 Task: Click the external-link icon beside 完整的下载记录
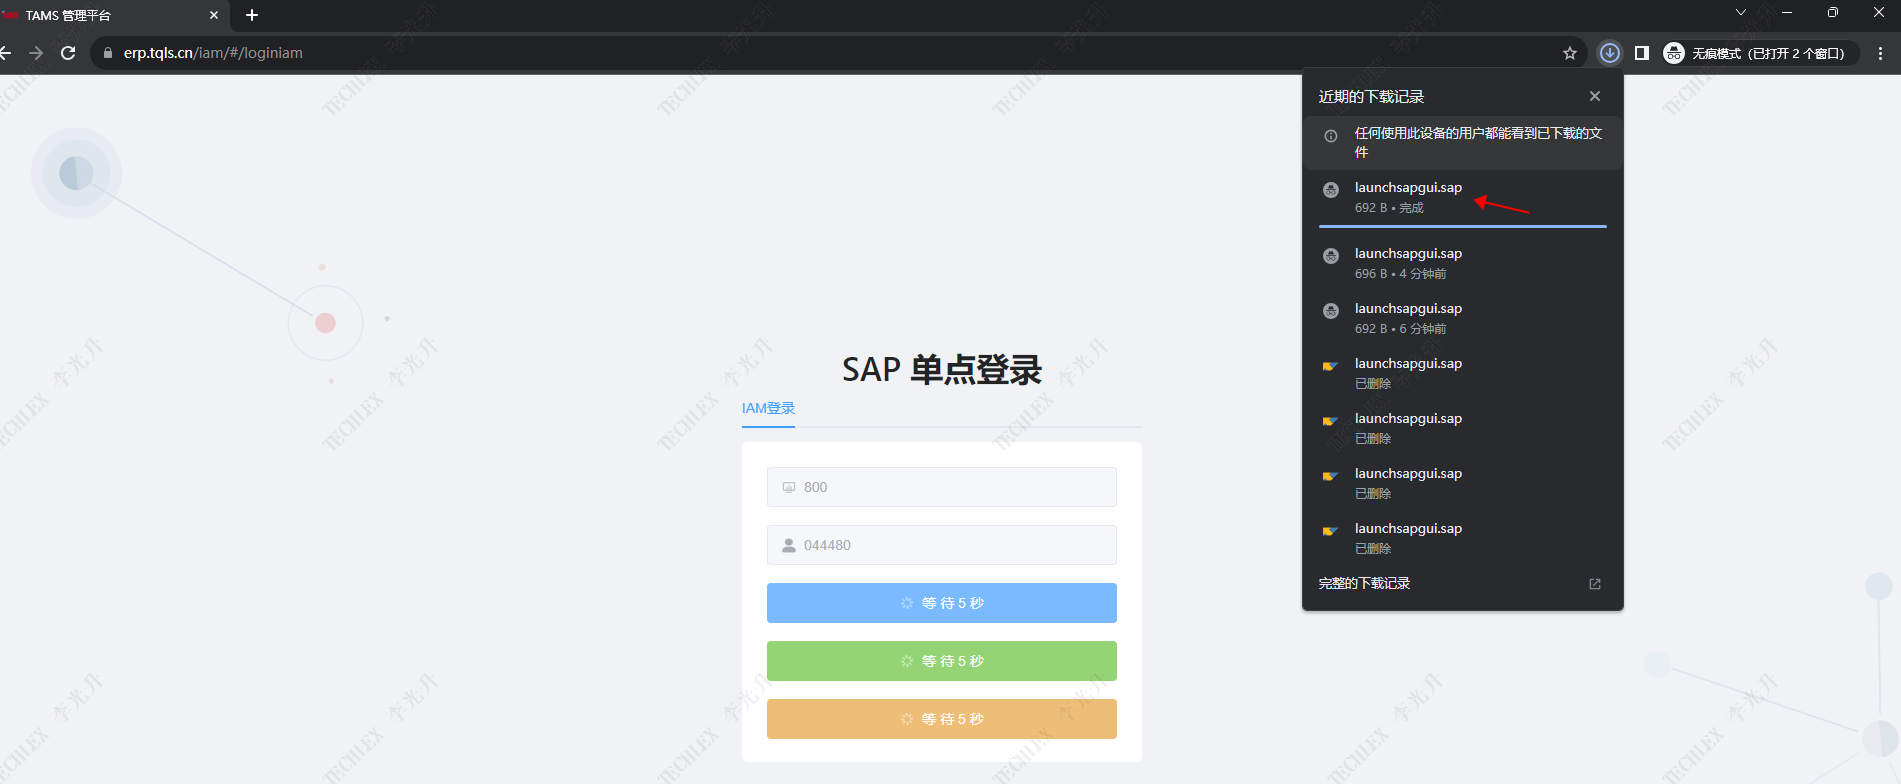pyautogui.click(x=1595, y=584)
